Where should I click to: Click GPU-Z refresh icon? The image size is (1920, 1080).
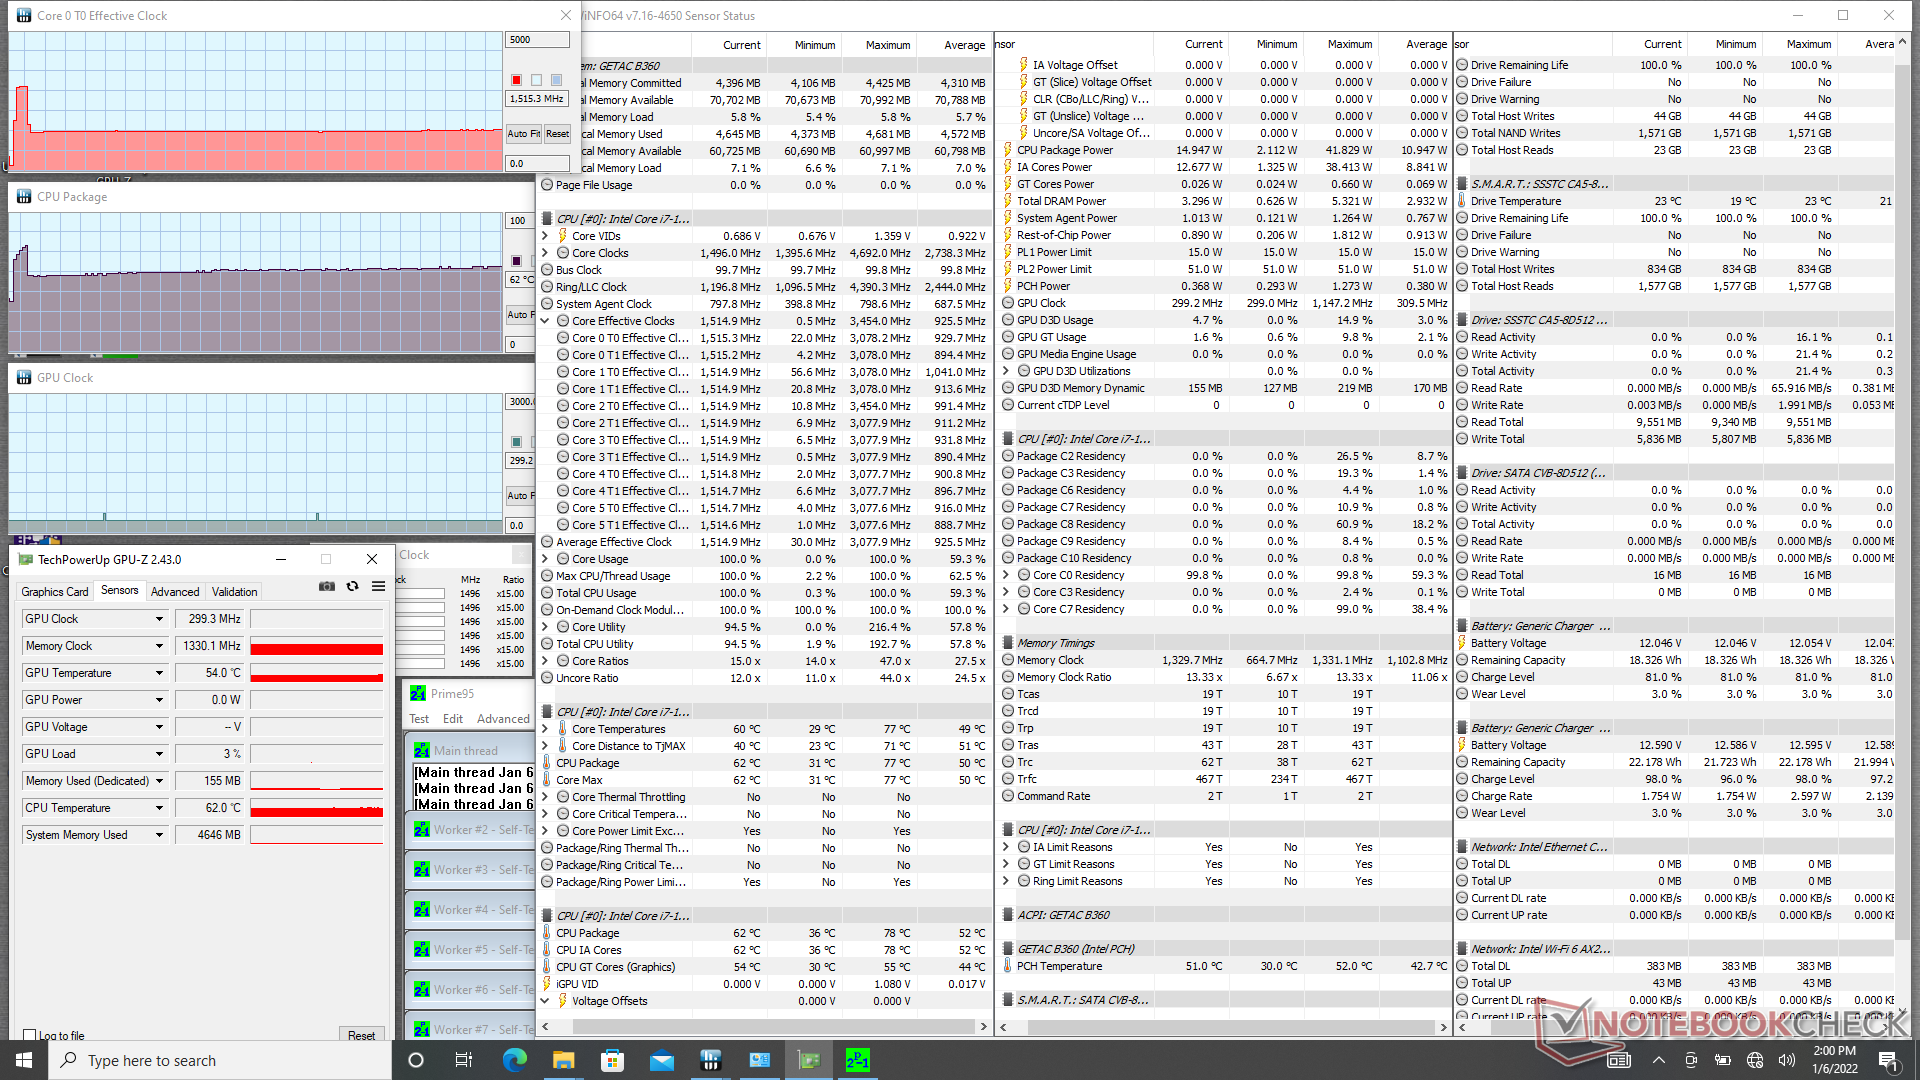[352, 587]
